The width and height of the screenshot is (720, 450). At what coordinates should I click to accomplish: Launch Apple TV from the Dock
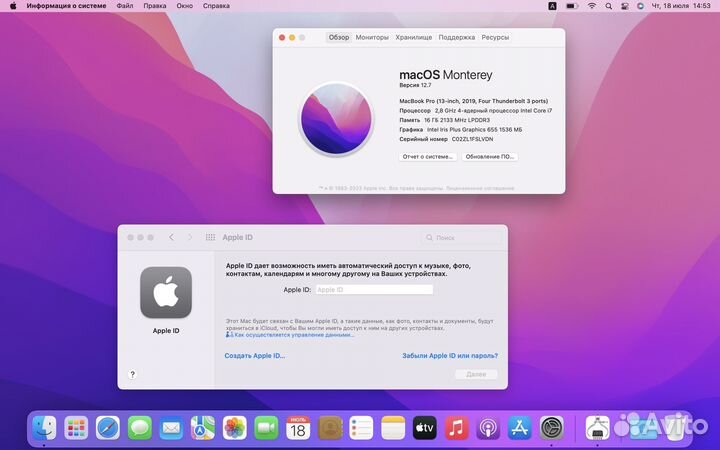(x=425, y=428)
